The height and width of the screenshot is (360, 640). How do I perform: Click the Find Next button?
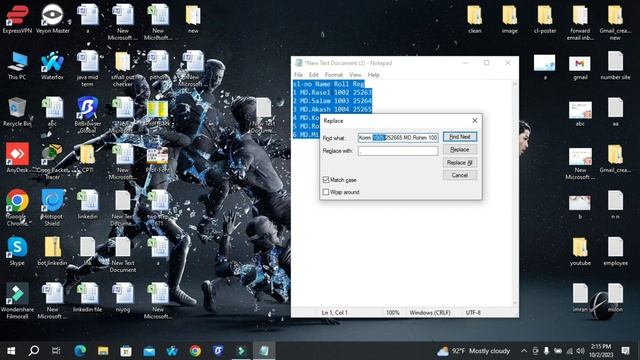point(460,137)
